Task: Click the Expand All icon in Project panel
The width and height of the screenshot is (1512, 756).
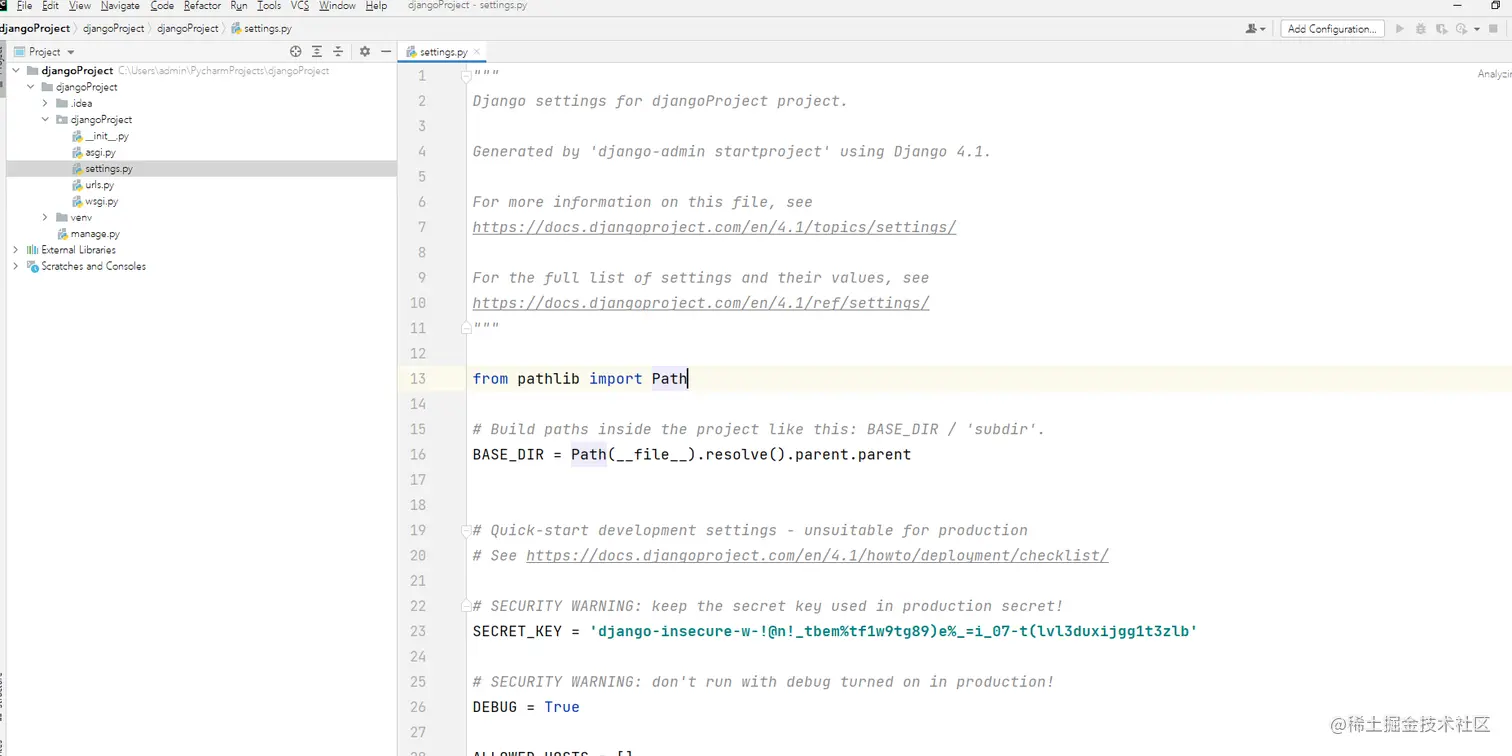Action: 317,51
